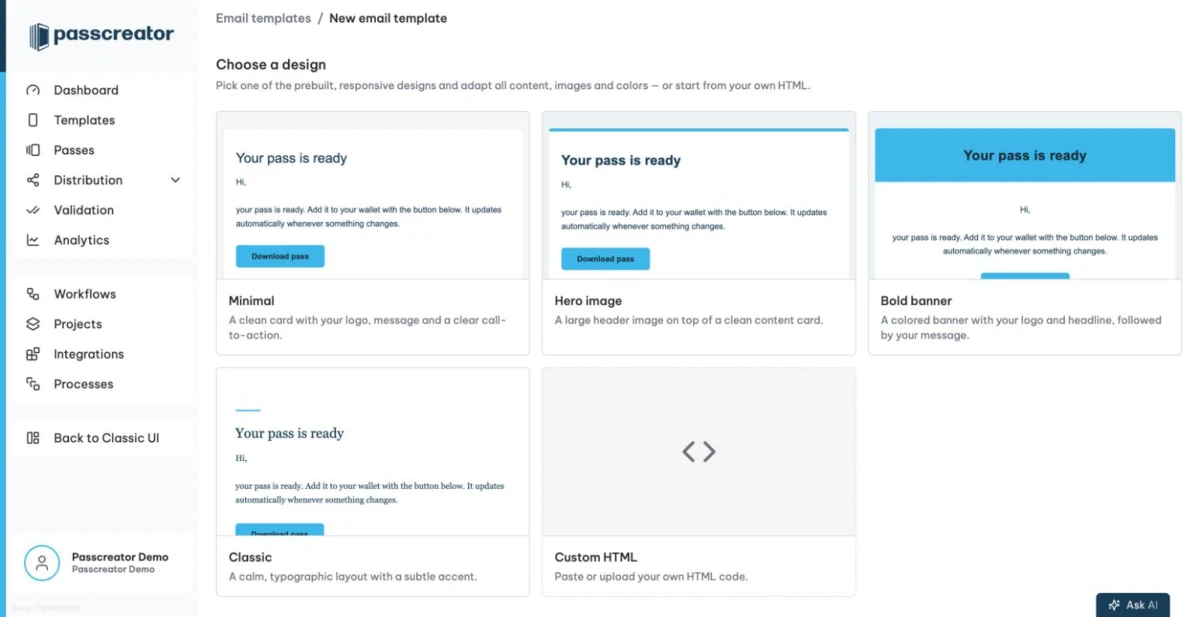Click the Analytics chart icon
The width and height of the screenshot is (1200, 617).
tap(33, 240)
